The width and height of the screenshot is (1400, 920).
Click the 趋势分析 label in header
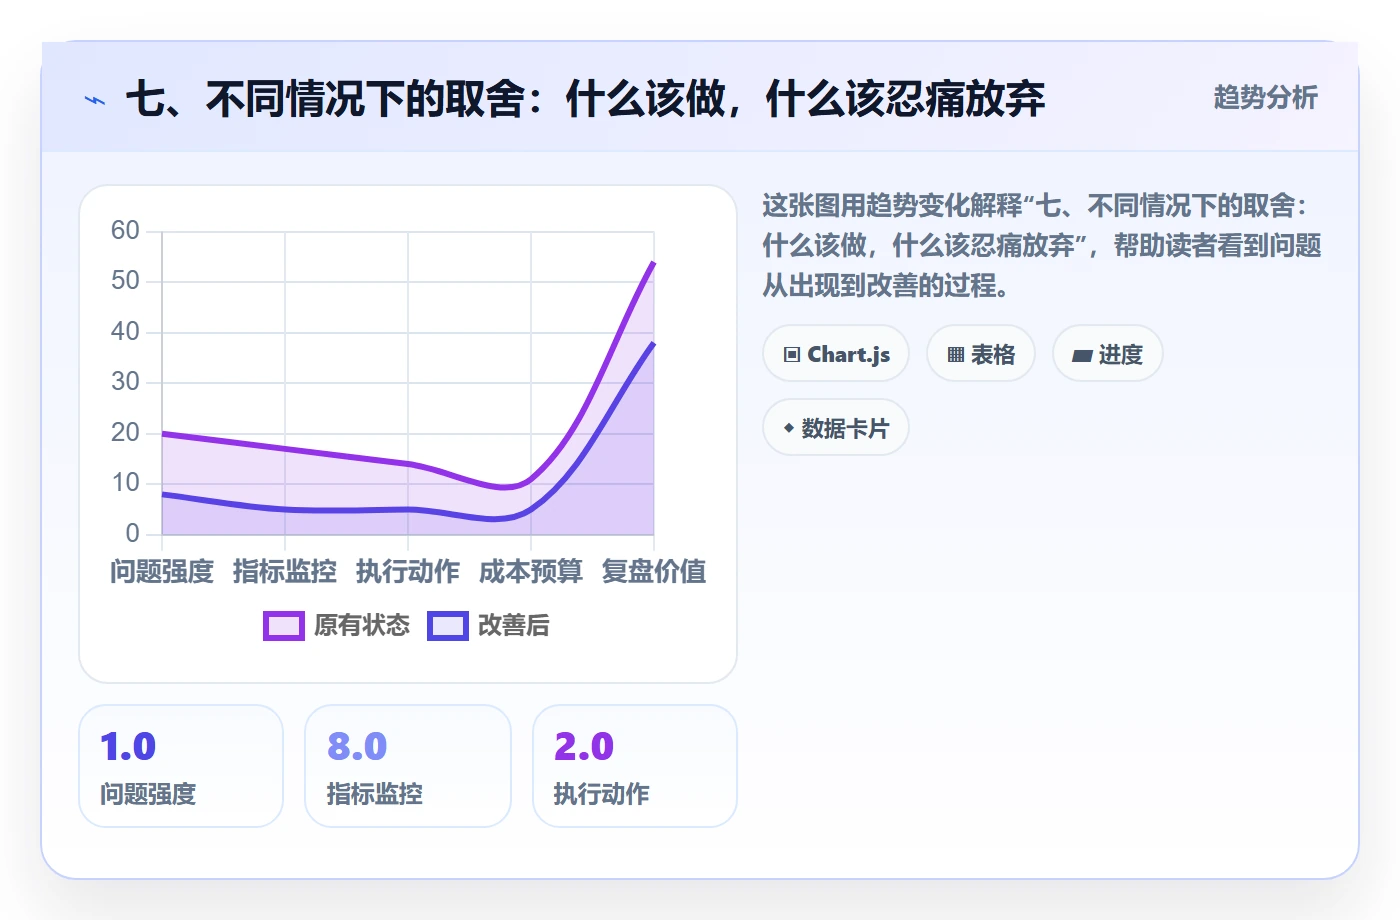tap(1265, 98)
